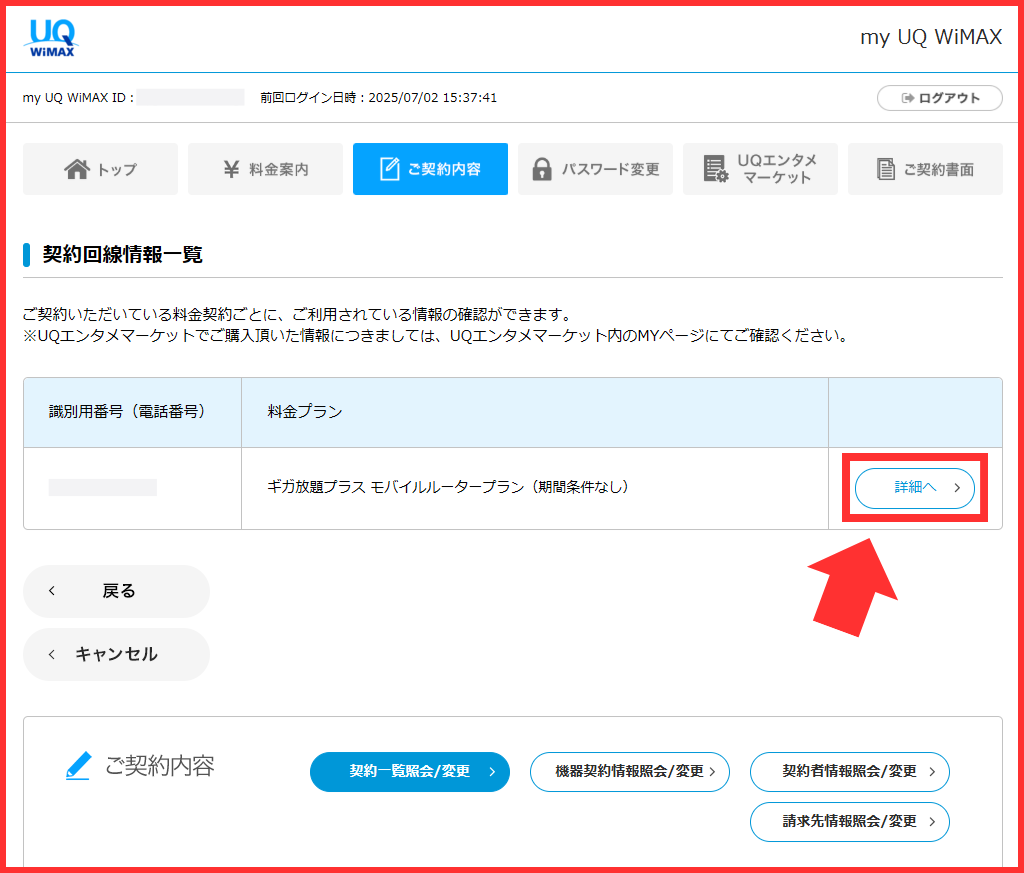The height and width of the screenshot is (873, 1024).
Task: Click the left chevron on キャンセル
Action: point(52,654)
